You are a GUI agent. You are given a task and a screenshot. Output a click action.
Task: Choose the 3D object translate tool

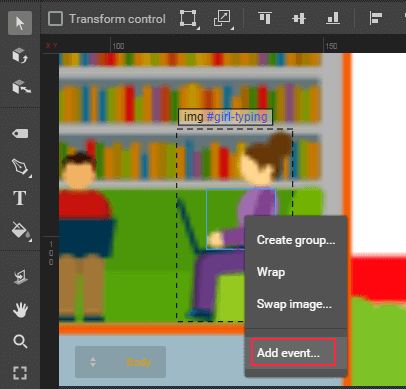click(x=21, y=87)
